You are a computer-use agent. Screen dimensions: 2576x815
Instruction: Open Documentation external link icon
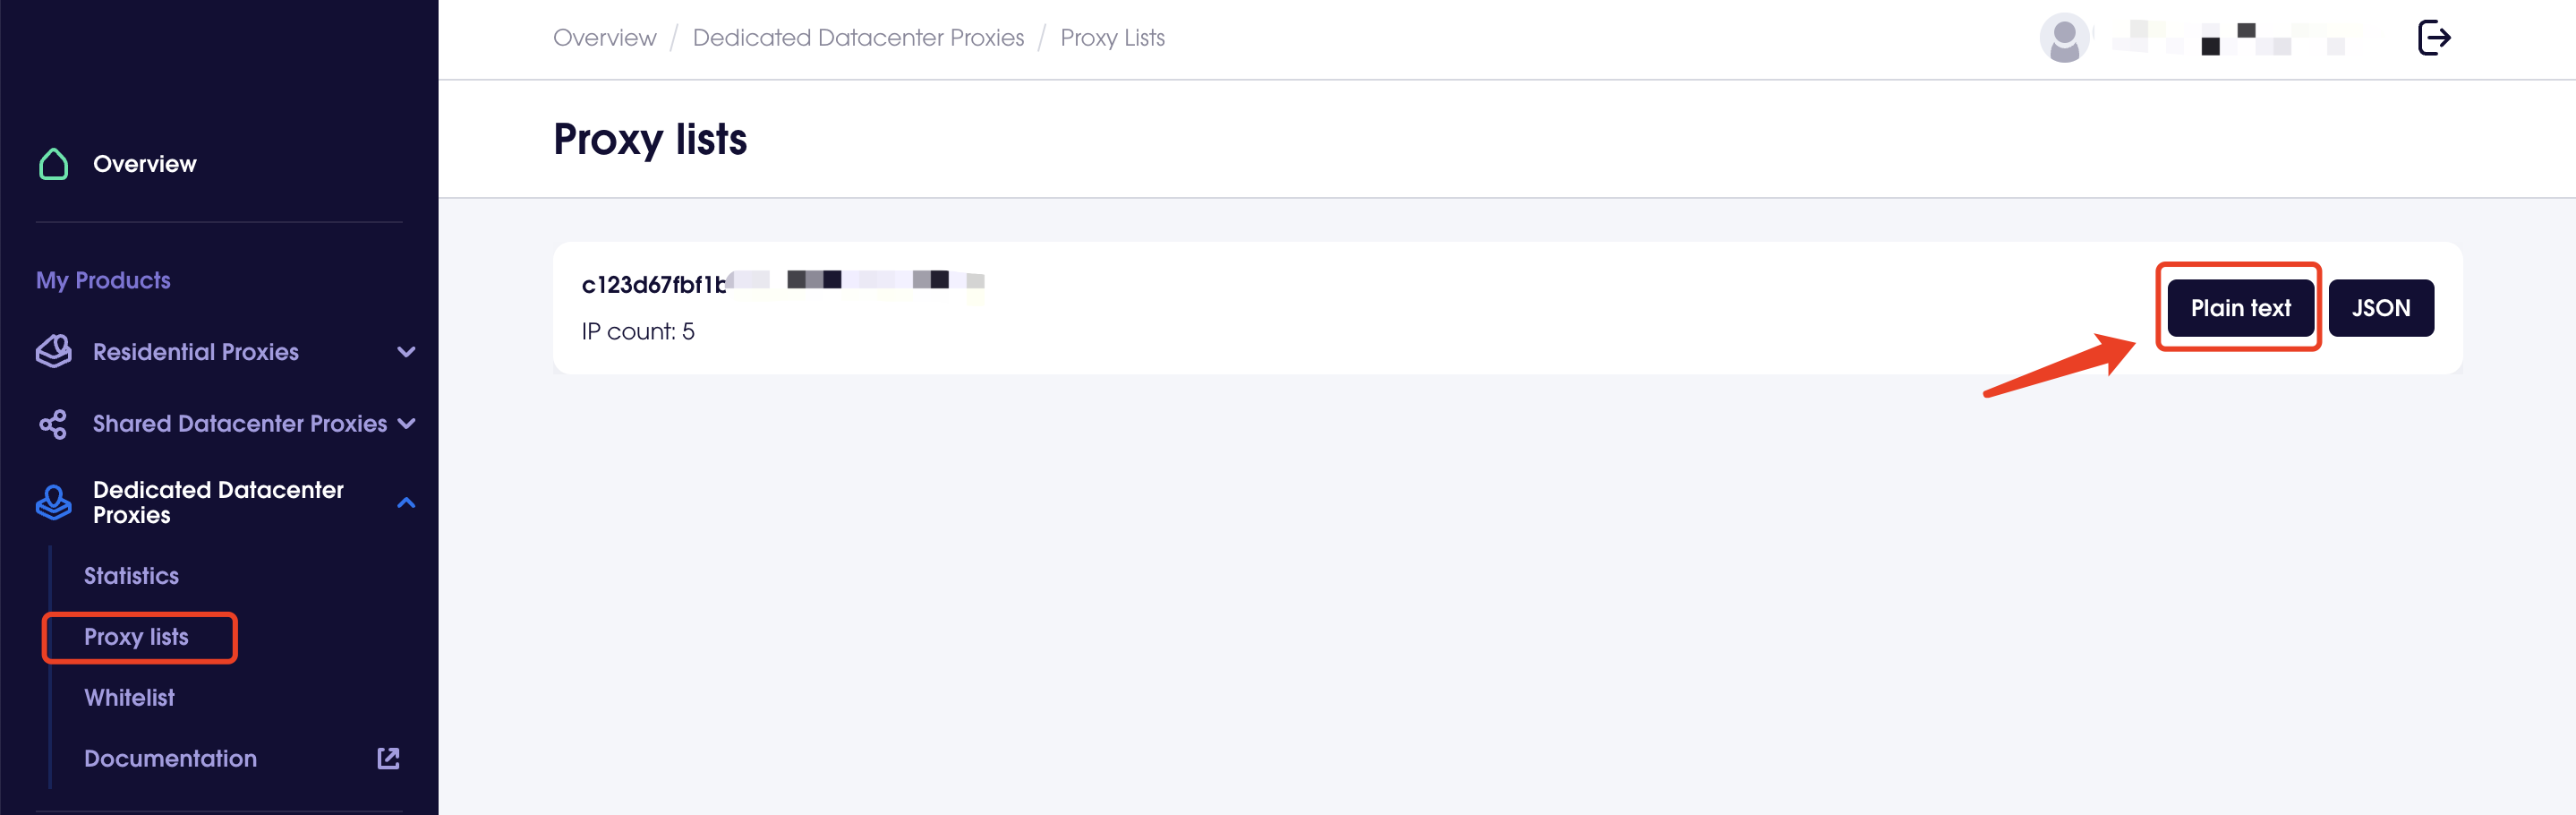[x=388, y=758]
